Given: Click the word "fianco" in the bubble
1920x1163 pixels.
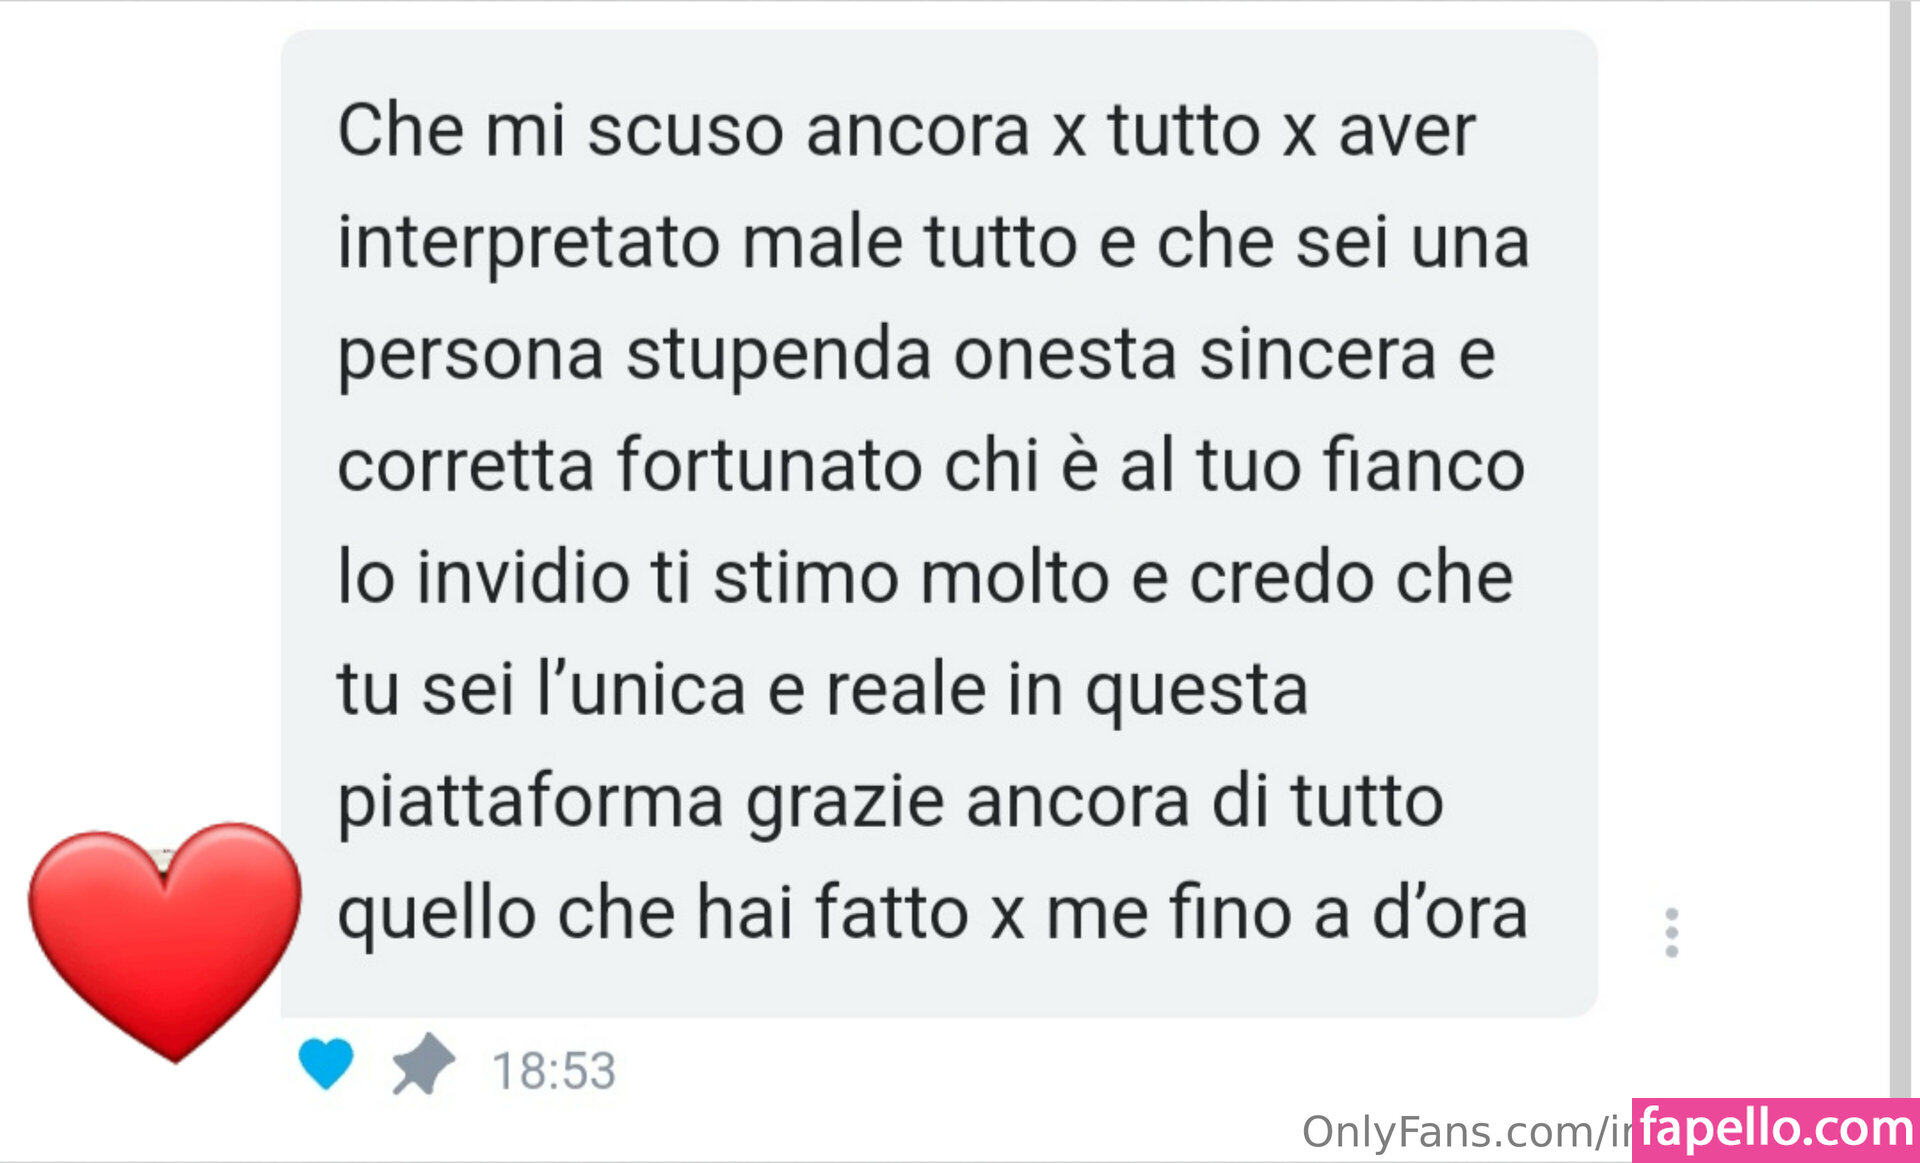Looking at the screenshot, I should pos(1423,466).
